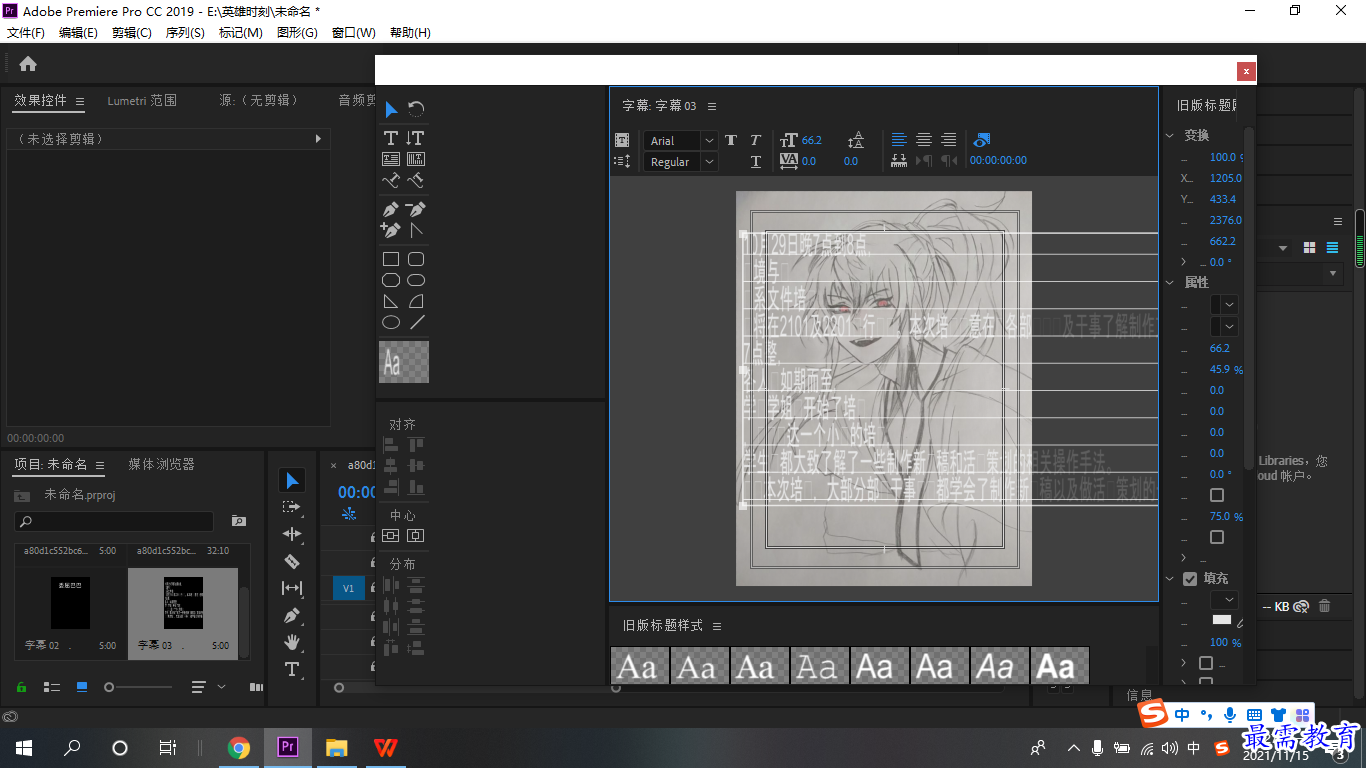This screenshot has width=1366, height=768.
Task: Set text alignment to right
Action: pyautogui.click(x=948, y=140)
